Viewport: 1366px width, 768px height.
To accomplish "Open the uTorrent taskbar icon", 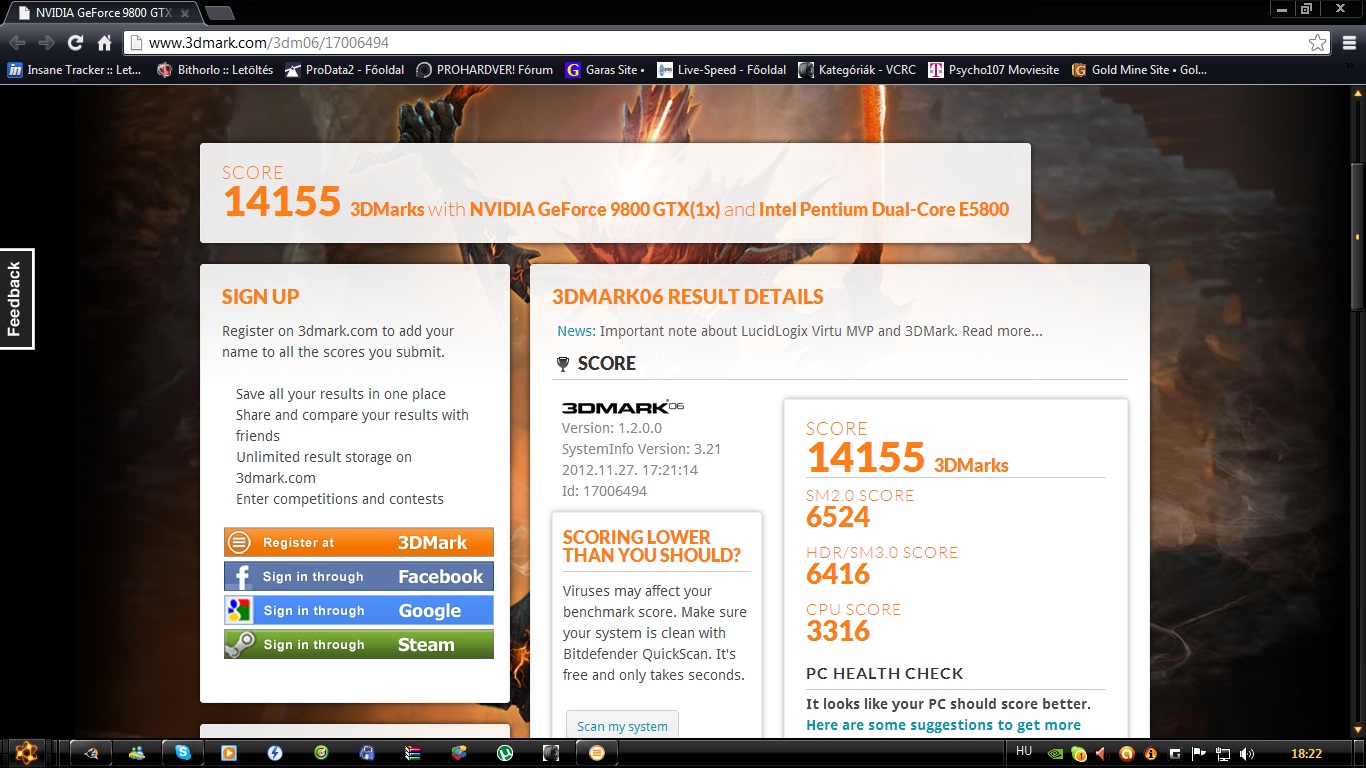I will 505,753.
